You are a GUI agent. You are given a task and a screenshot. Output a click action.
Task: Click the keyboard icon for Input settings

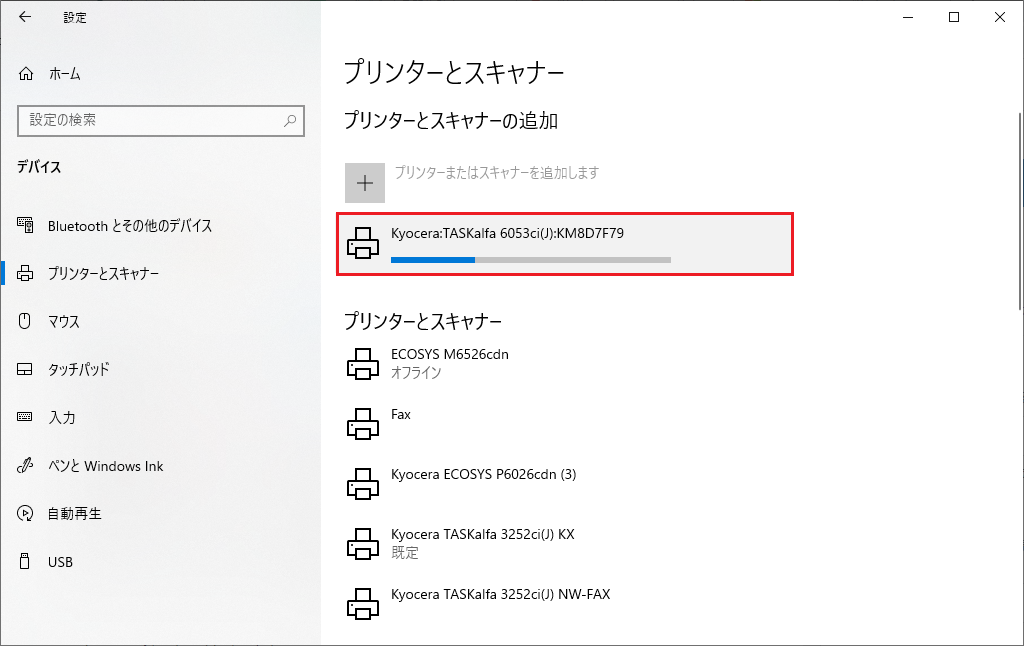point(26,418)
